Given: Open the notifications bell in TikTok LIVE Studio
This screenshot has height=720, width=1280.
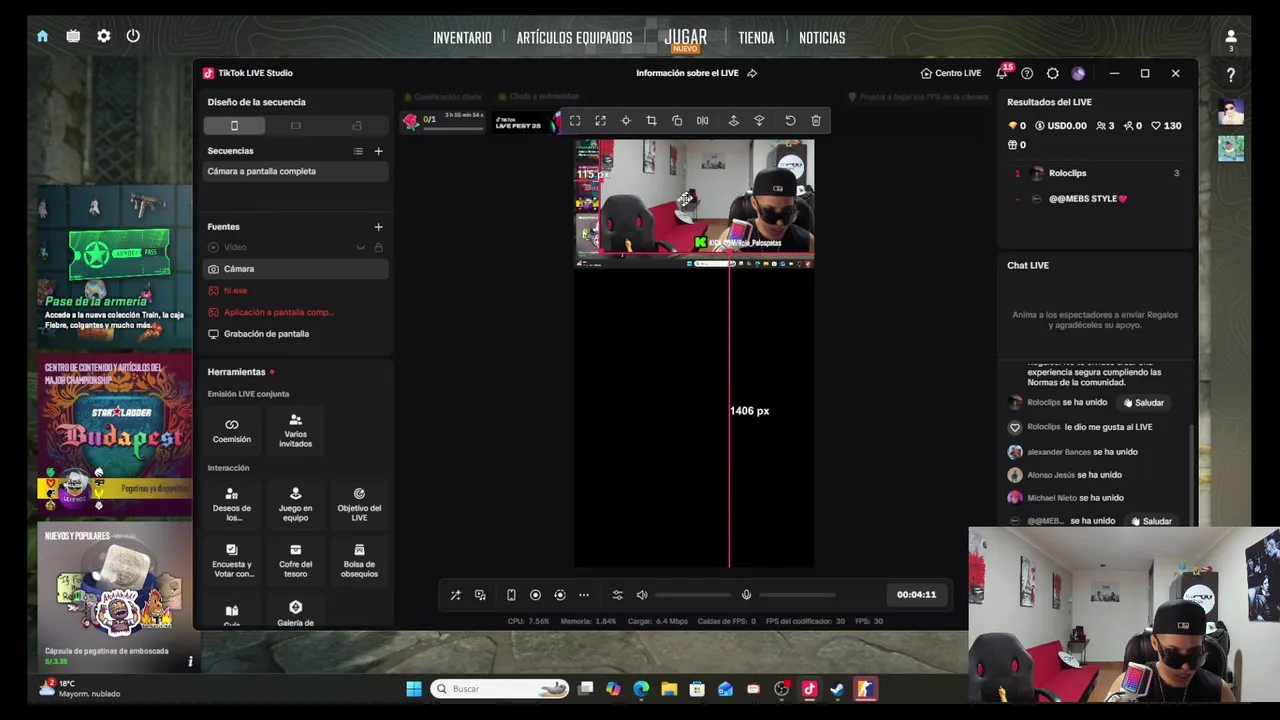Looking at the screenshot, I should (1002, 73).
